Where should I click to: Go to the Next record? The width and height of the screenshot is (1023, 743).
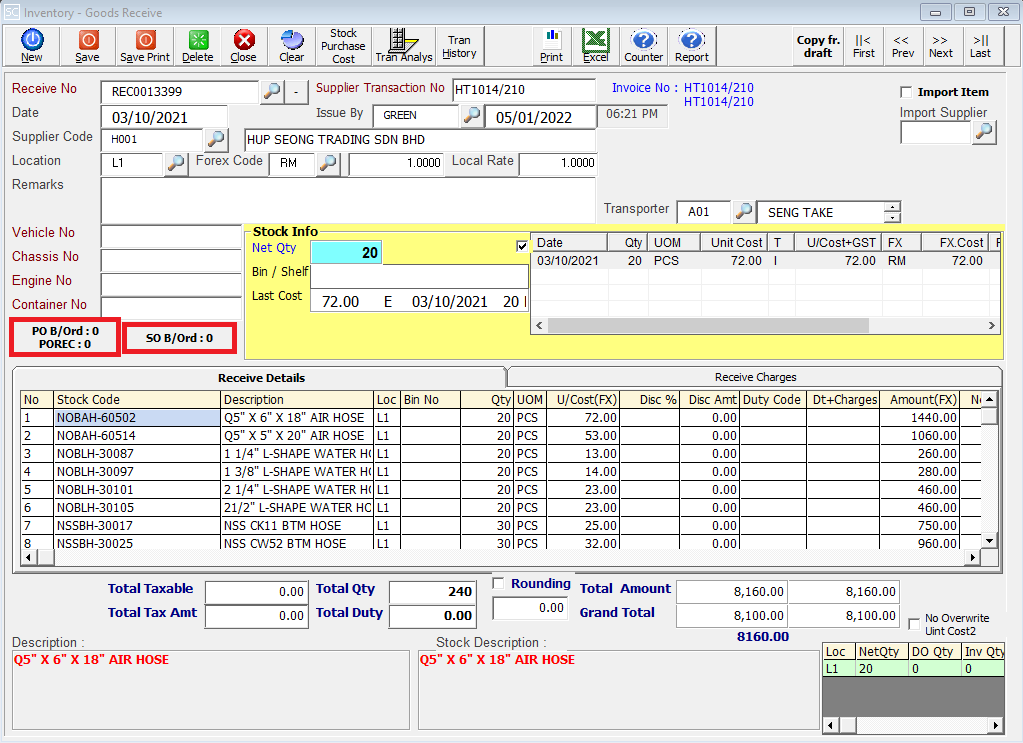coord(941,46)
